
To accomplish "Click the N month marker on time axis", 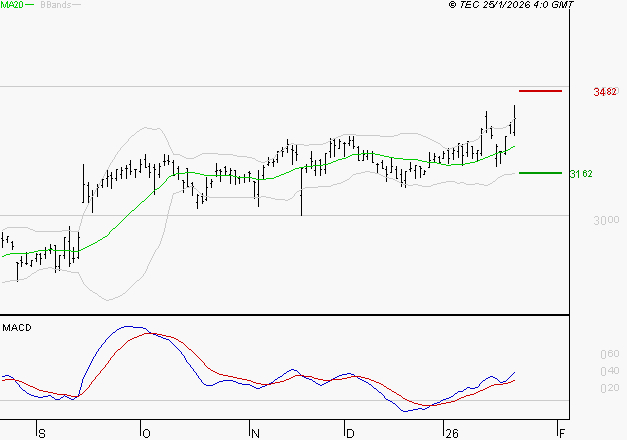I will [255, 434].
